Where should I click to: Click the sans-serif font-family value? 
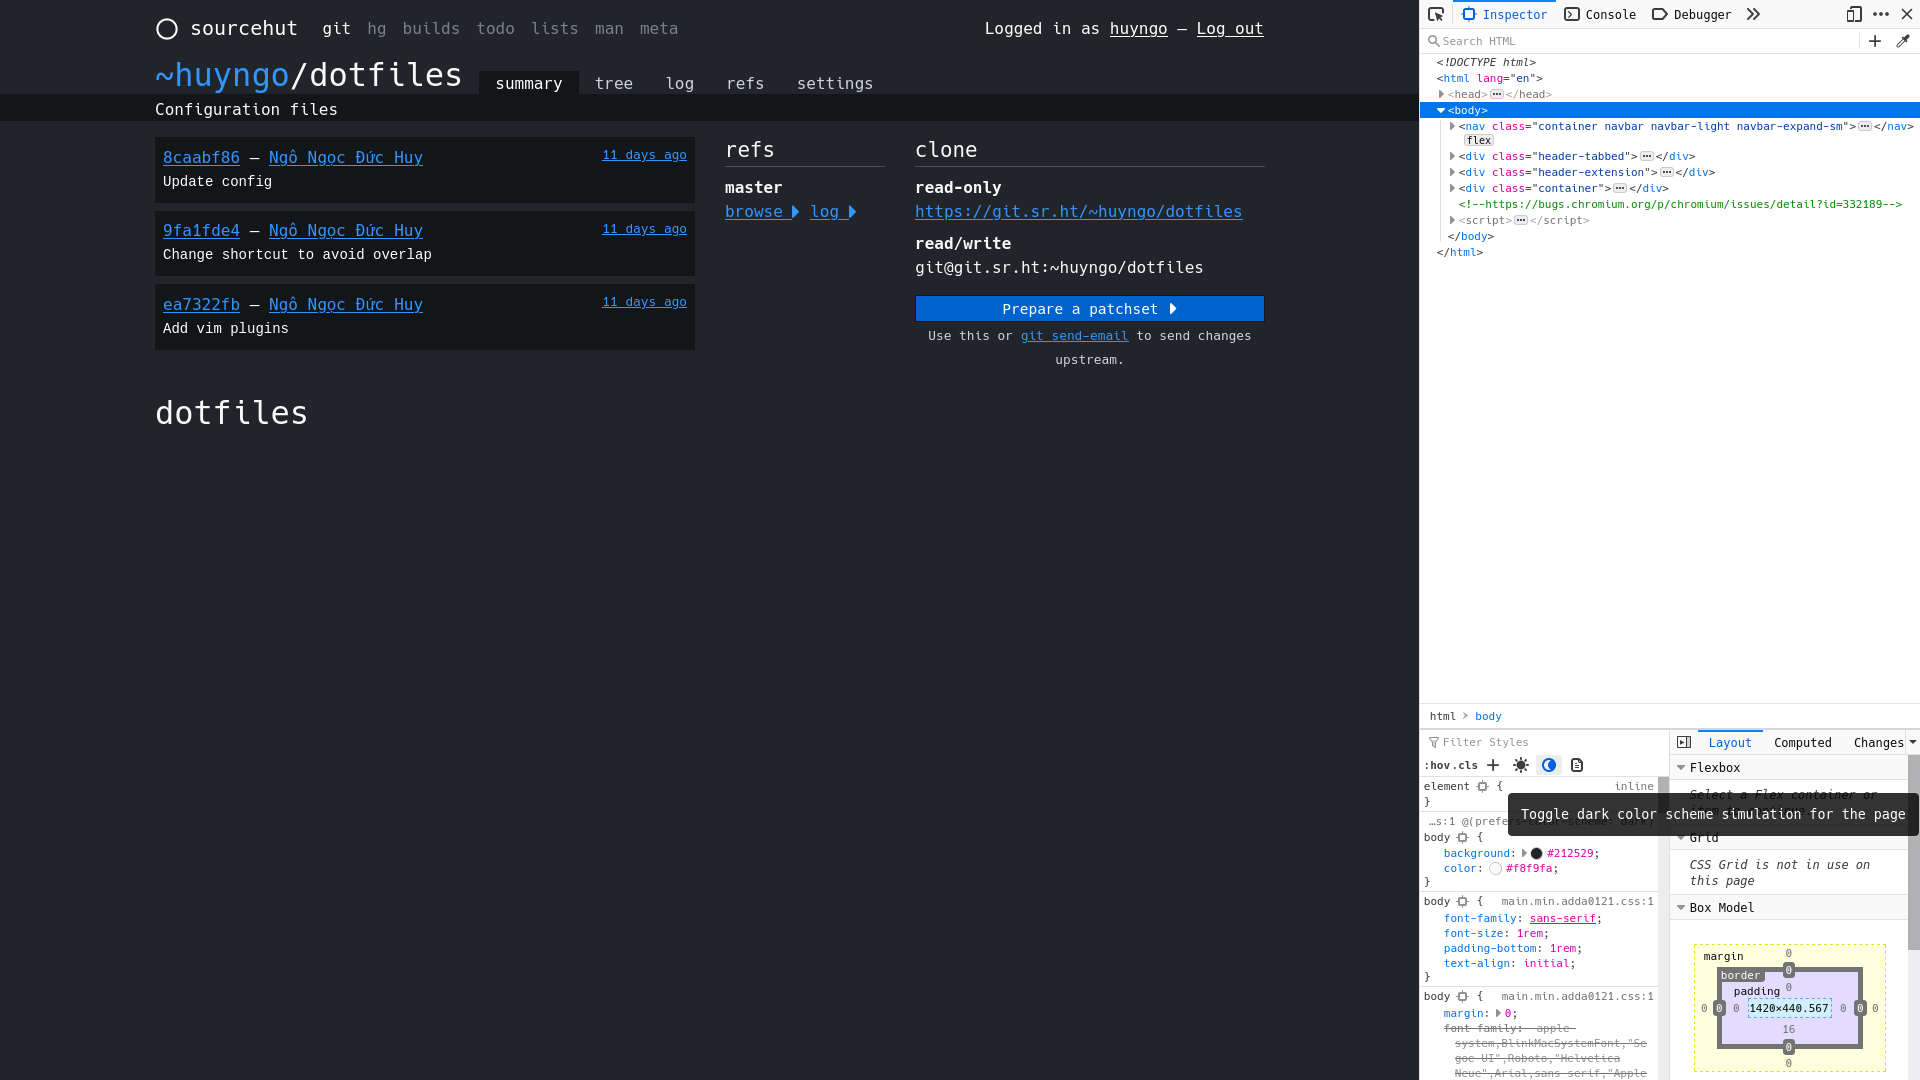(x=1562, y=918)
